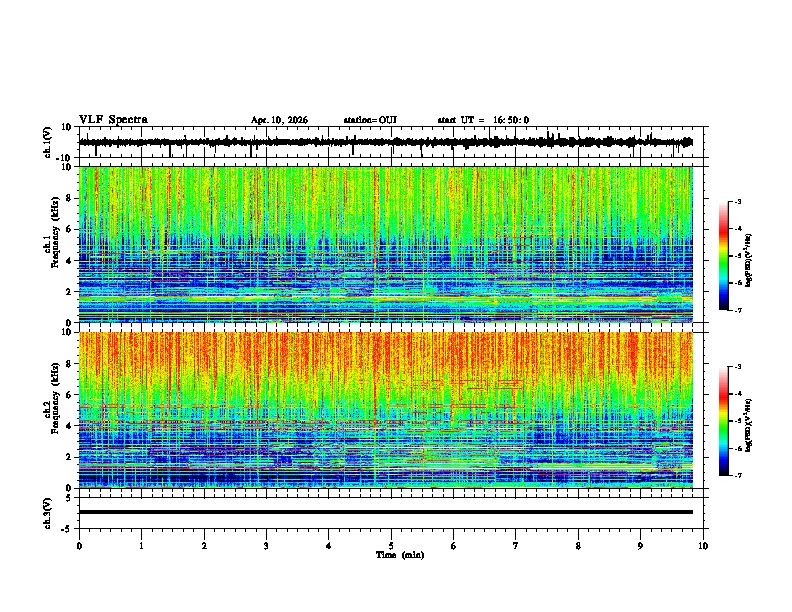Click the "-7" value on the ch.2 color scale
Screen dimensions: 792x612
tap(738, 476)
